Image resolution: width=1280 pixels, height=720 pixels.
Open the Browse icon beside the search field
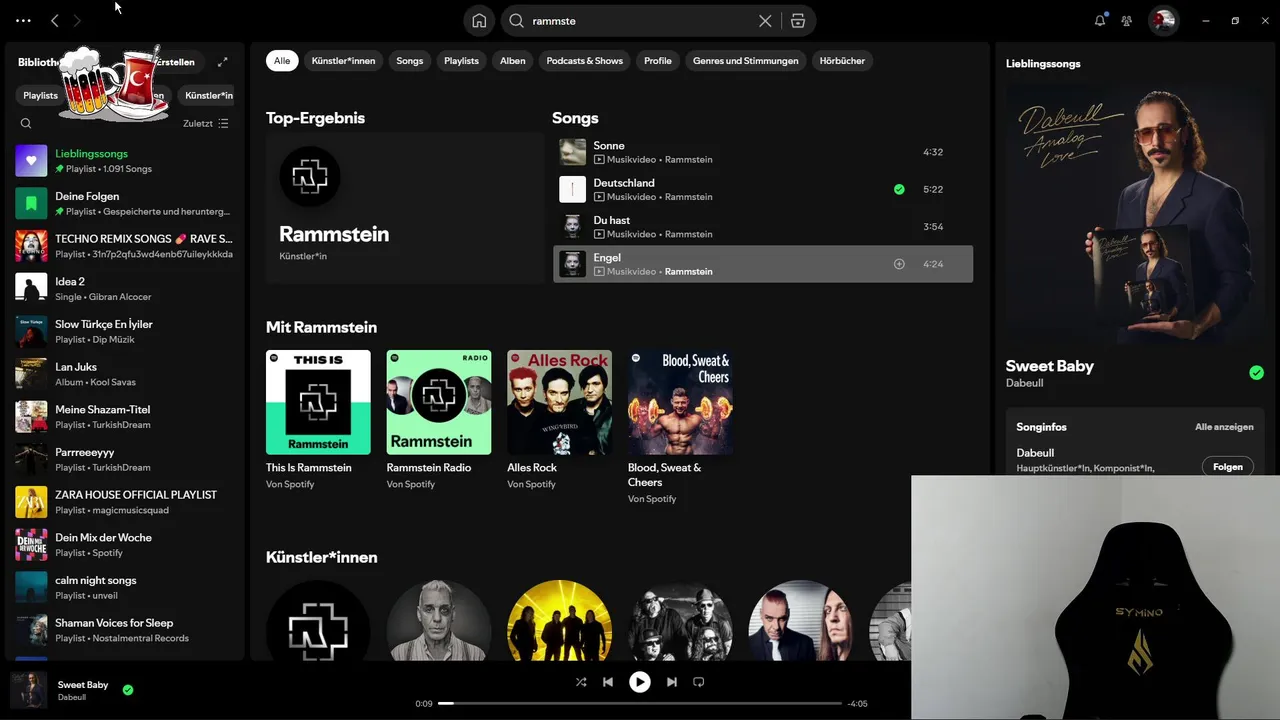tap(797, 20)
